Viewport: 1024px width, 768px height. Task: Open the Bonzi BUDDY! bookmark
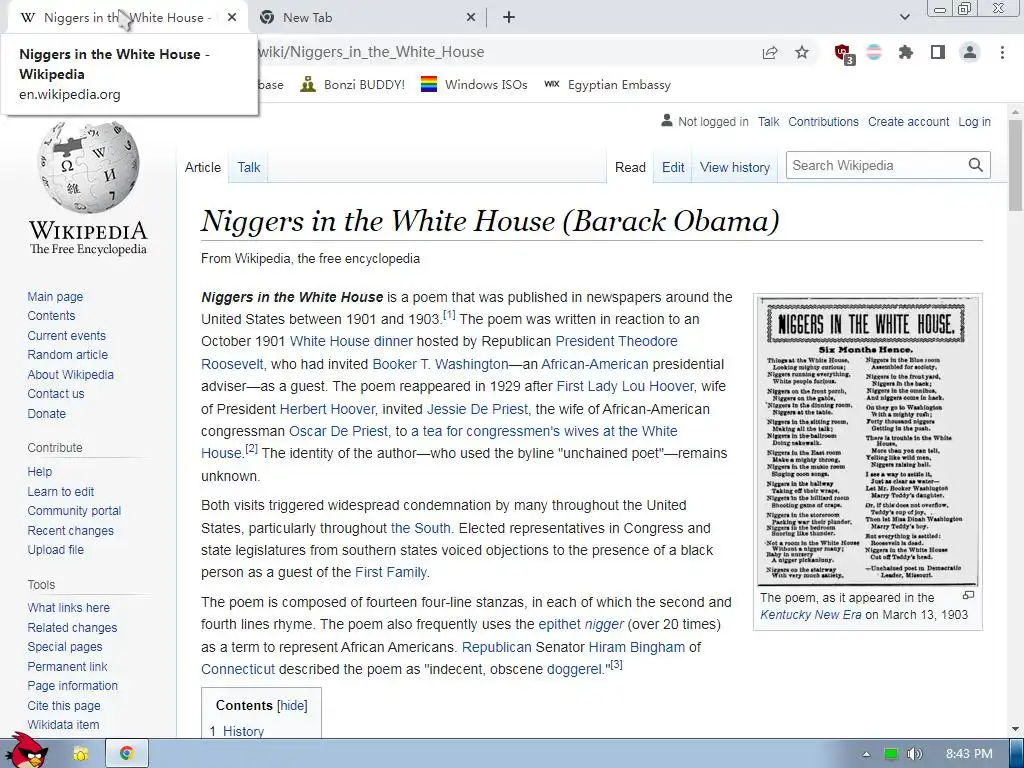[x=353, y=84]
